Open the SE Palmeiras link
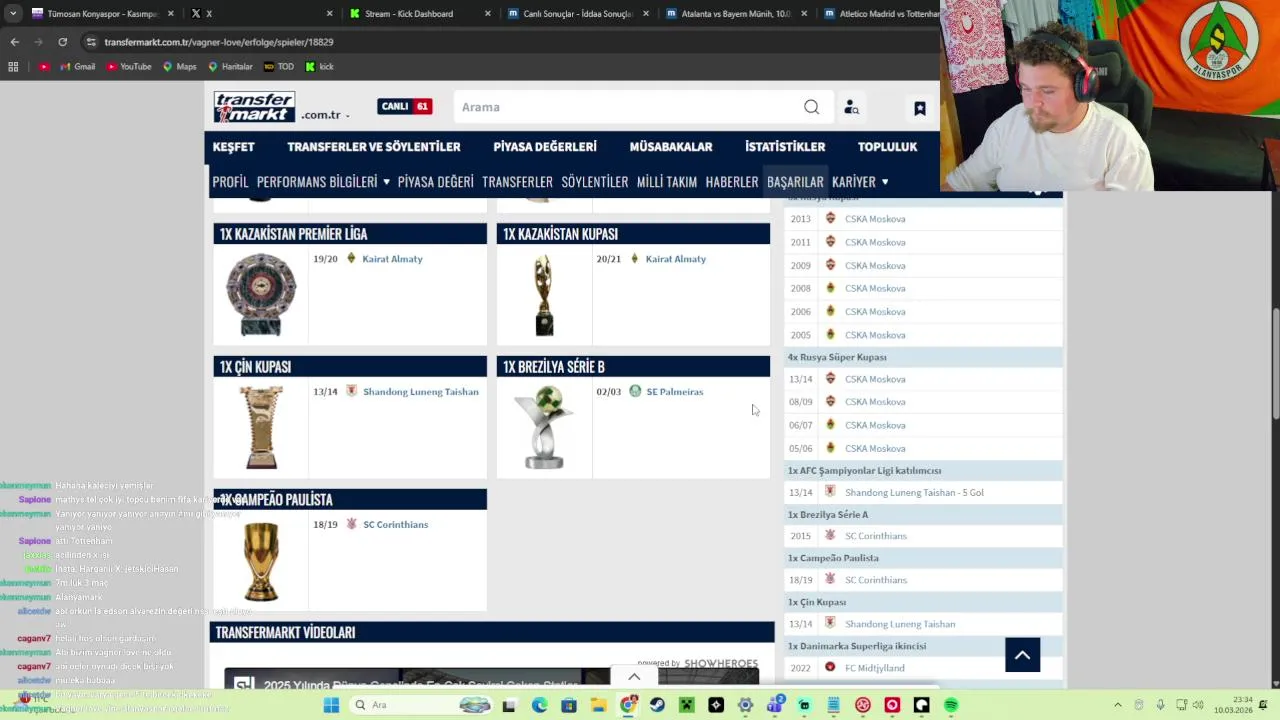Viewport: 1280px width, 720px height. click(x=675, y=392)
